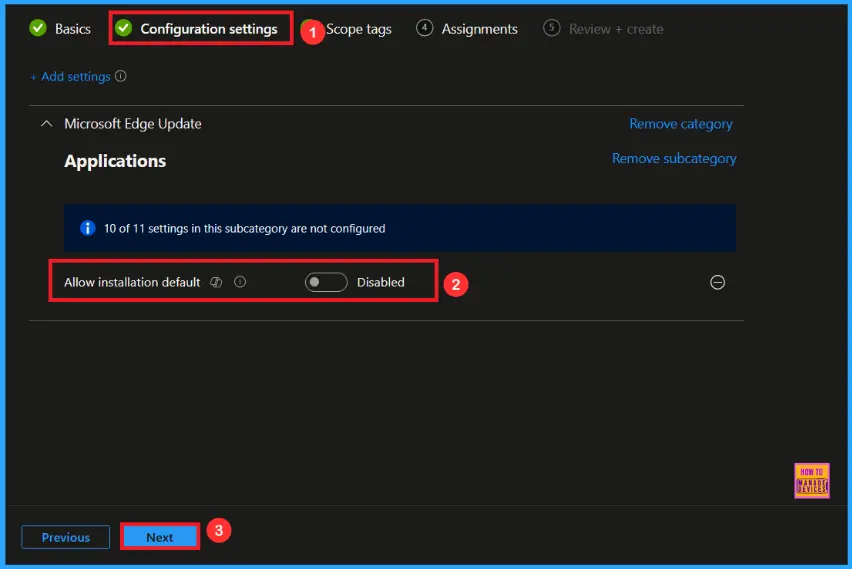Toggle Allow installation default switch
Viewport: 852px width, 569px height.
325,282
